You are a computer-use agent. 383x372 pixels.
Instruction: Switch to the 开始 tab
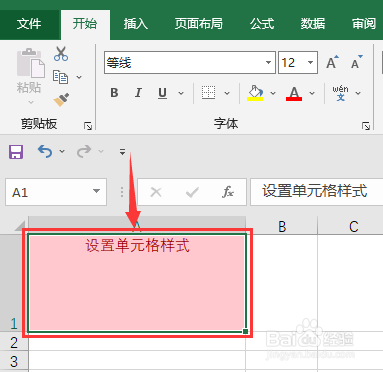coord(85,24)
